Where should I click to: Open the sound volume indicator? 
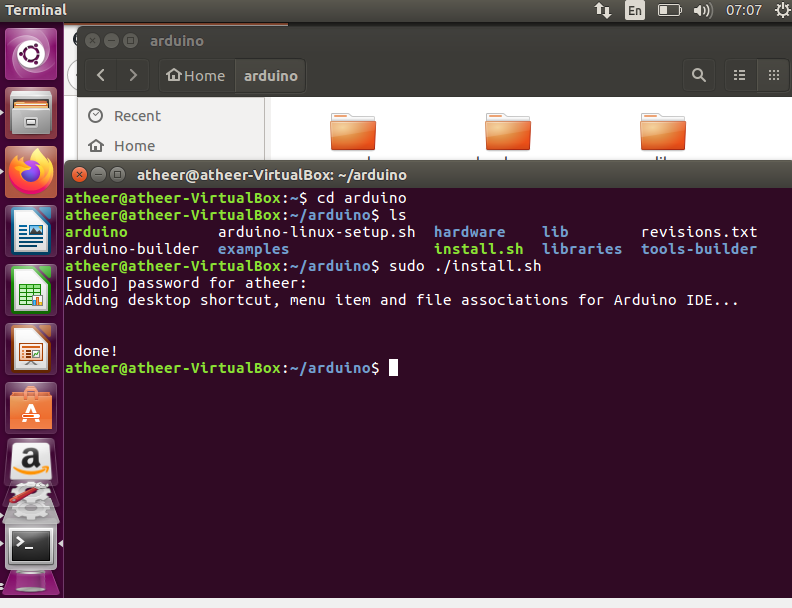click(x=703, y=10)
